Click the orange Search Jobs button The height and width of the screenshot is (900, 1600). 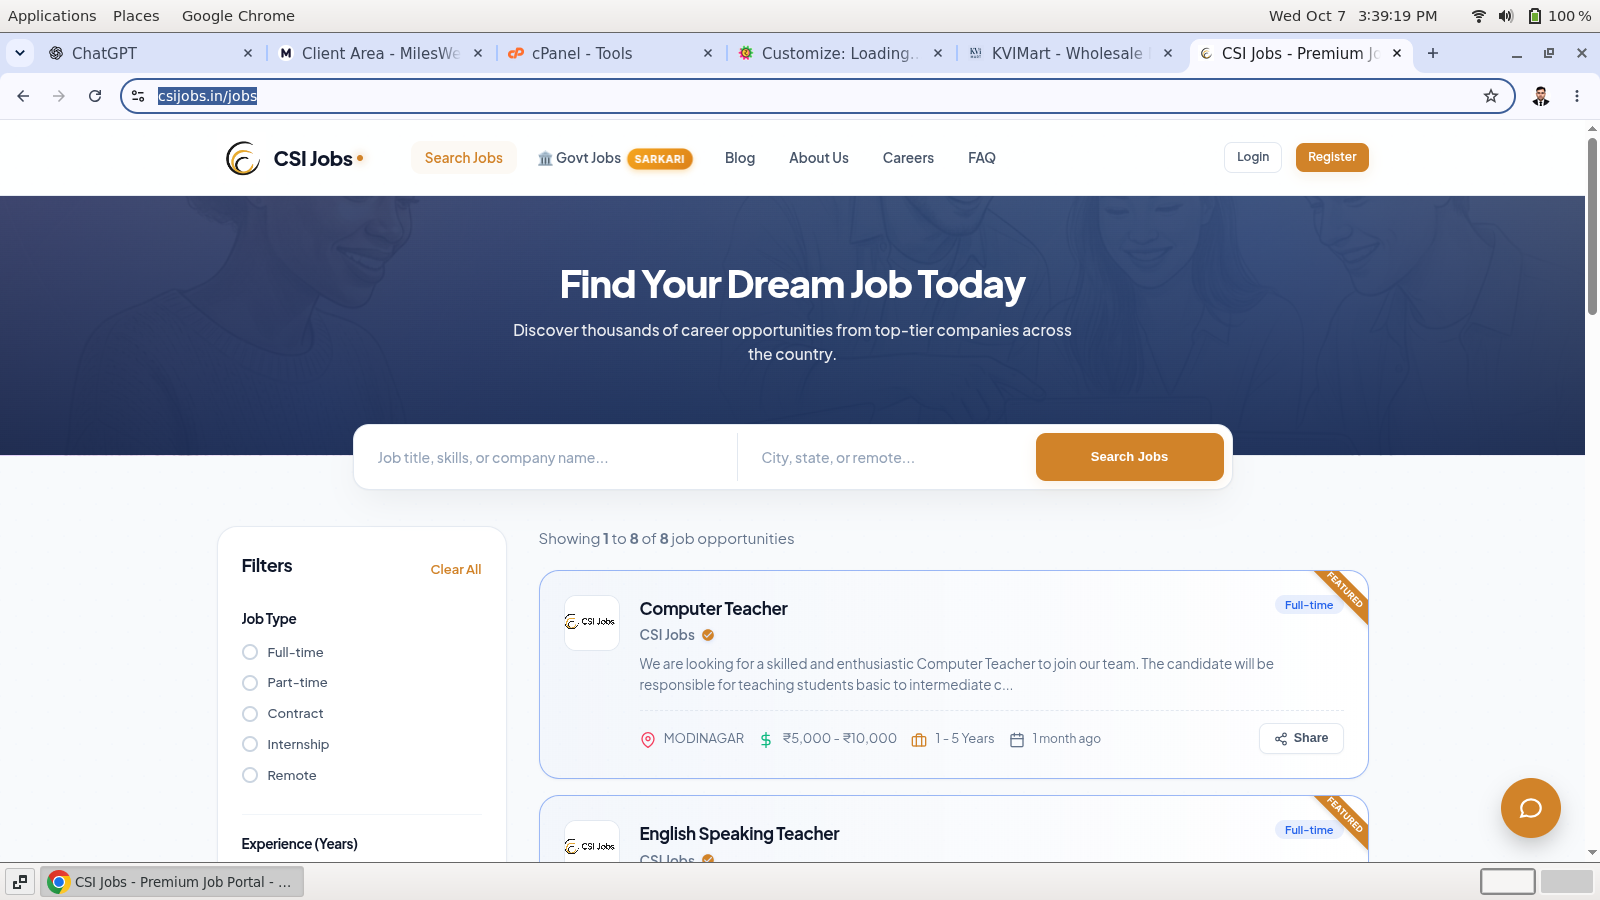(x=1129, y=457)
